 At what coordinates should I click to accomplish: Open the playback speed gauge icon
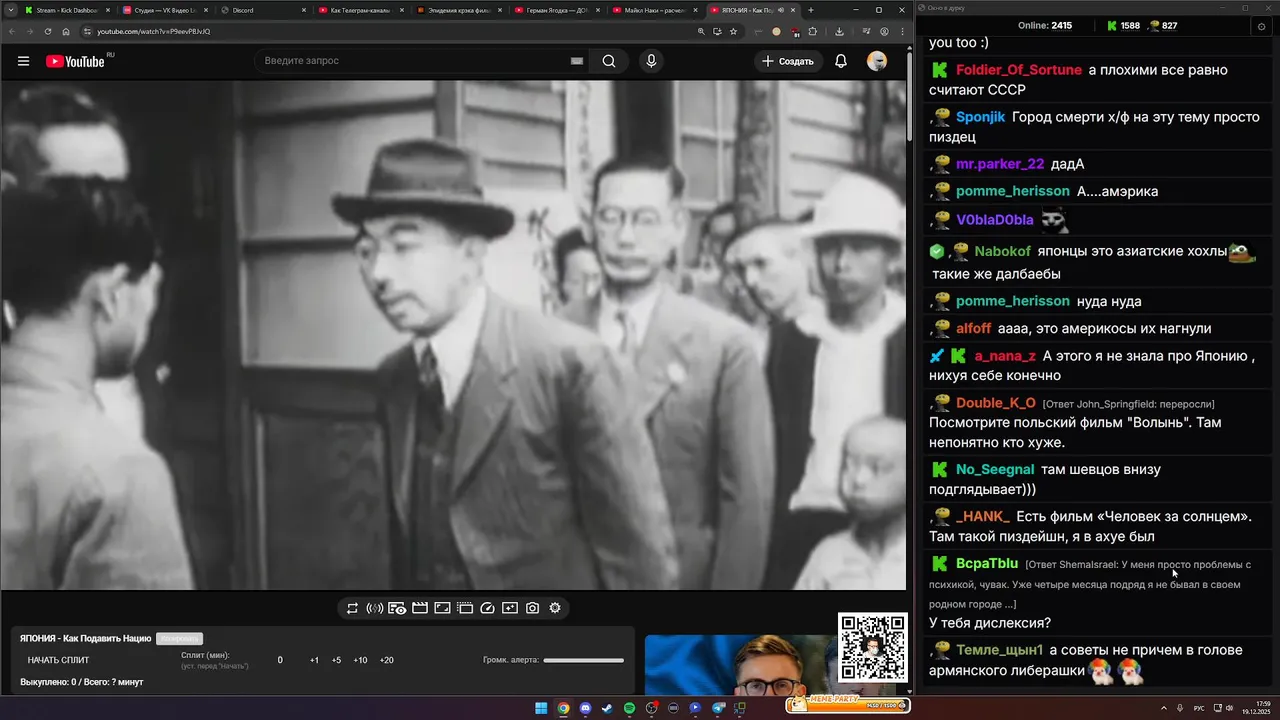488,608
